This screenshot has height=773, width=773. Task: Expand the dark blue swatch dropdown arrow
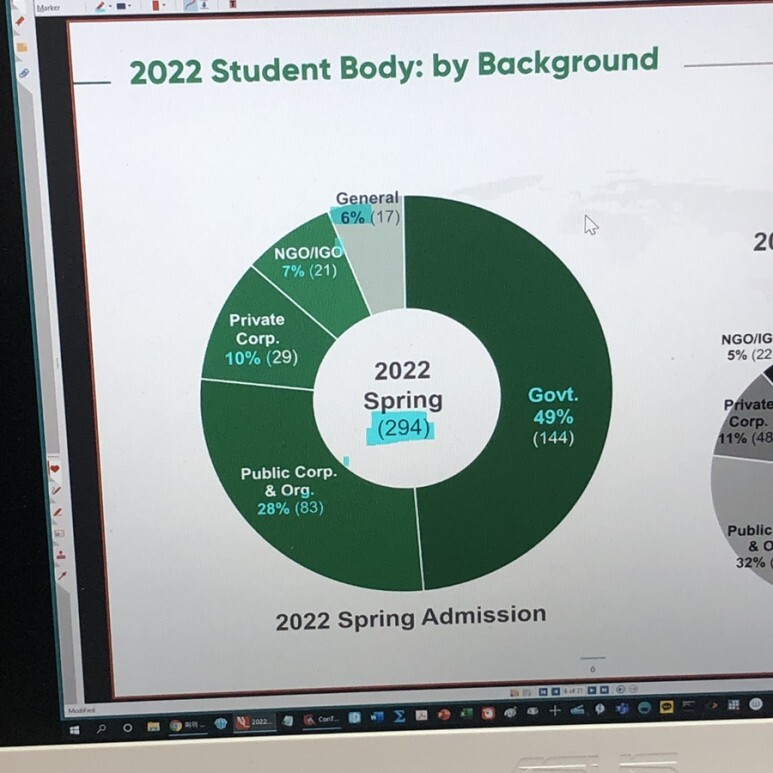pyautogui.click(x=130, y=5)
